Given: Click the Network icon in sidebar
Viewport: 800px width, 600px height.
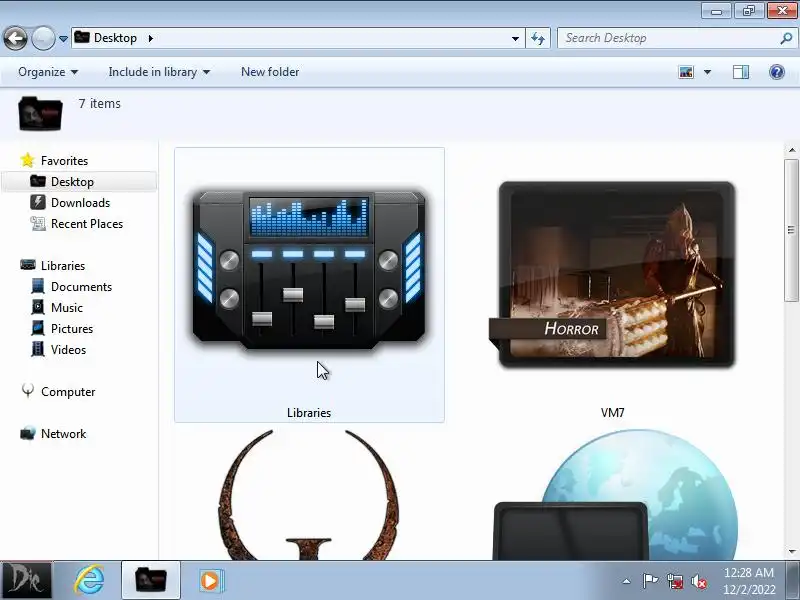Looking at the screenshot, I should coord(28,434).
